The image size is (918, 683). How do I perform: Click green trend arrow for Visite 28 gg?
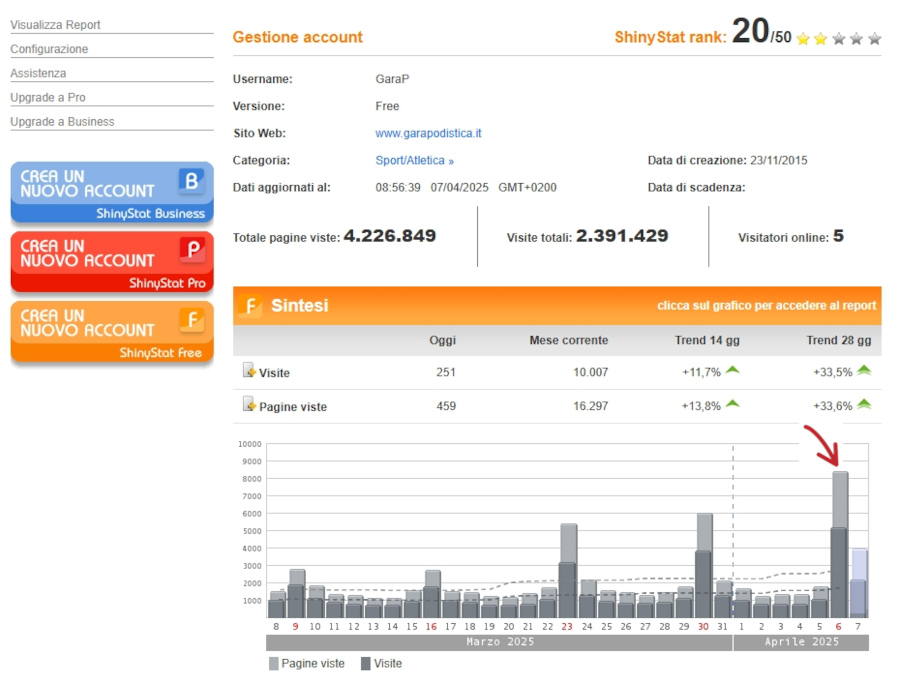click(x=864, y=370)
